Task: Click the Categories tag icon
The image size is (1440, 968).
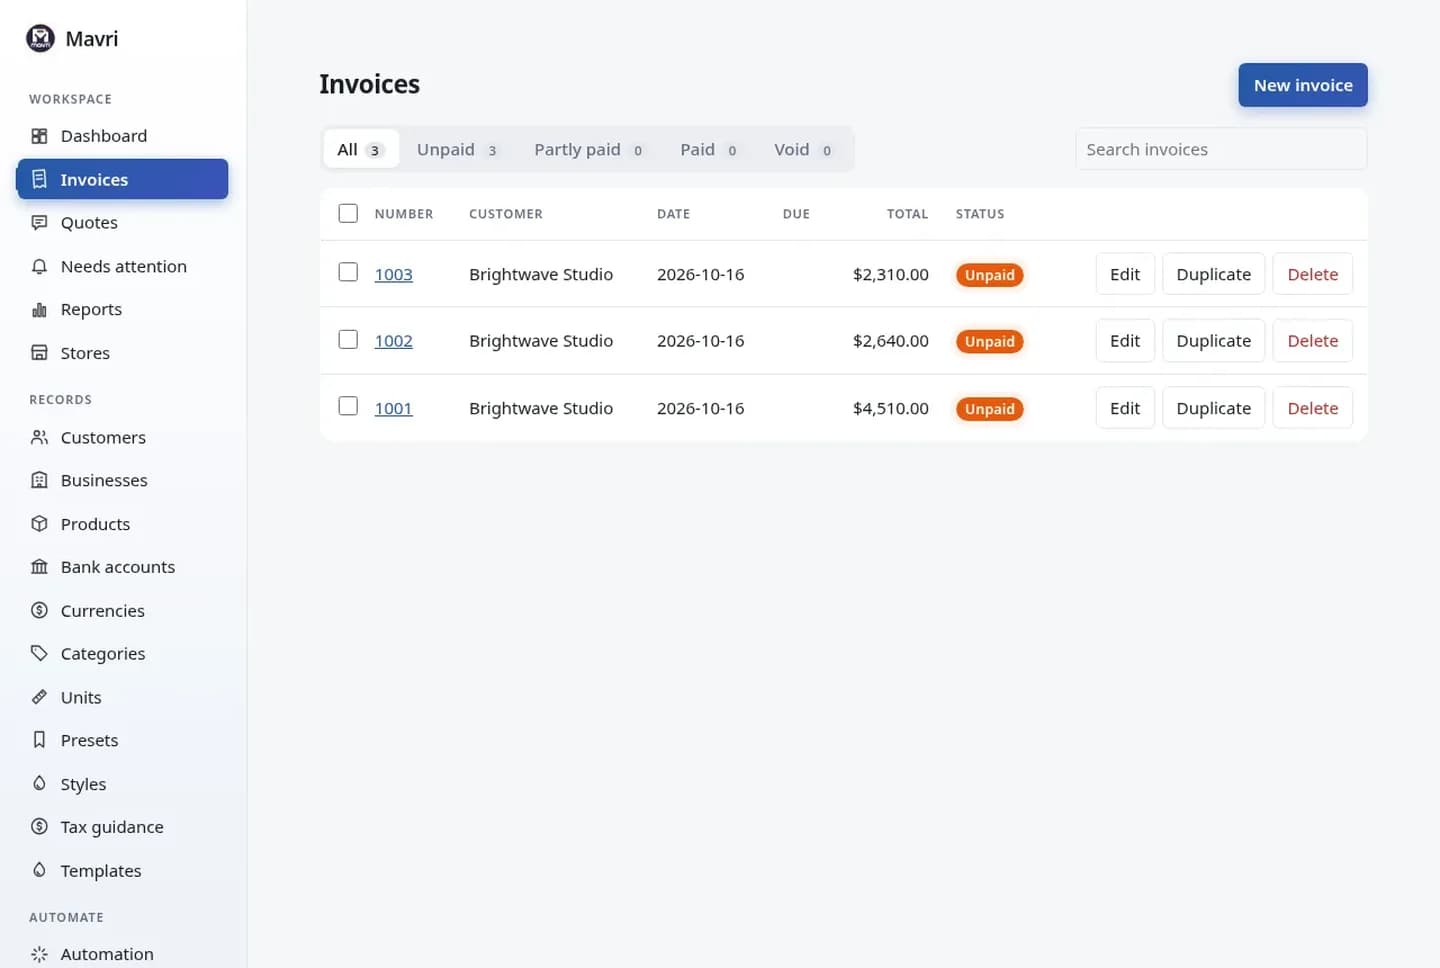Action: coord(39,654)
